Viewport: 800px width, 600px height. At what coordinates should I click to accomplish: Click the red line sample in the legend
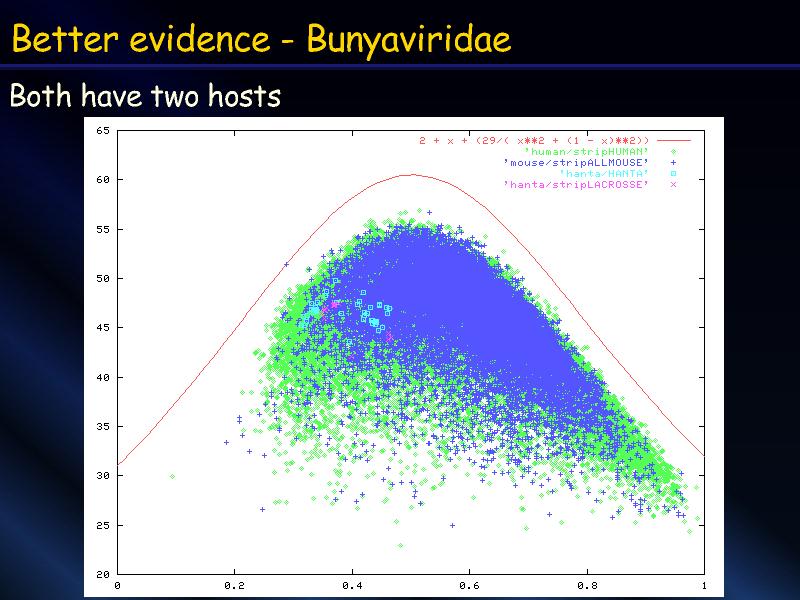pyautogui.click(x=674, y=140)
